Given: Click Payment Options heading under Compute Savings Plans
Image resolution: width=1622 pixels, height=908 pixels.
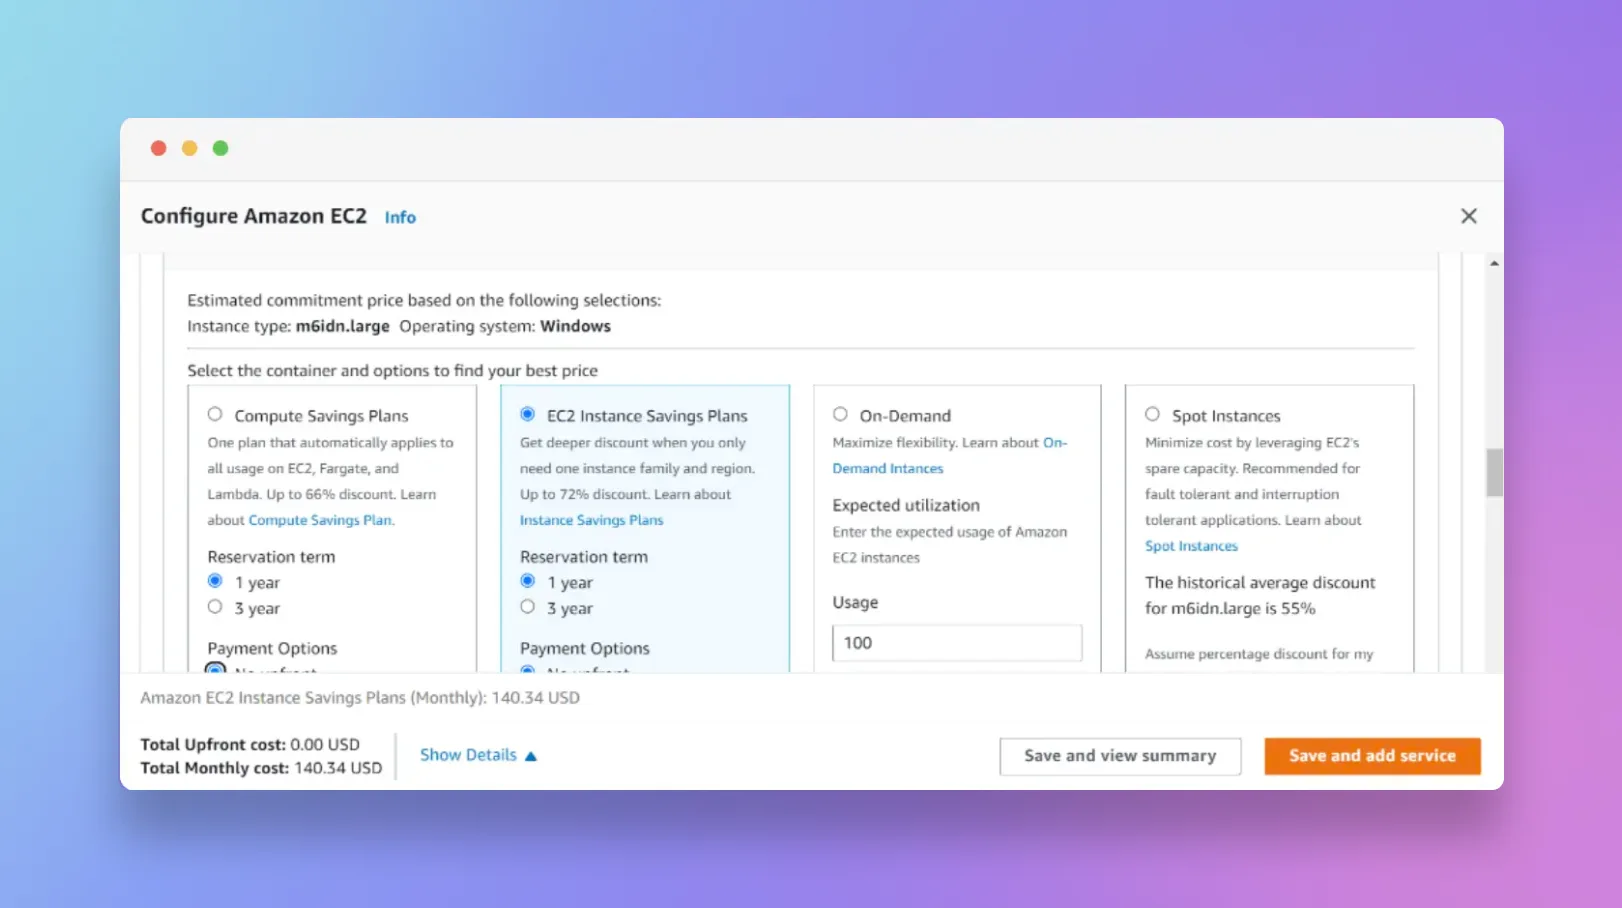Looking at the screenshot, I should pos(272,649).
